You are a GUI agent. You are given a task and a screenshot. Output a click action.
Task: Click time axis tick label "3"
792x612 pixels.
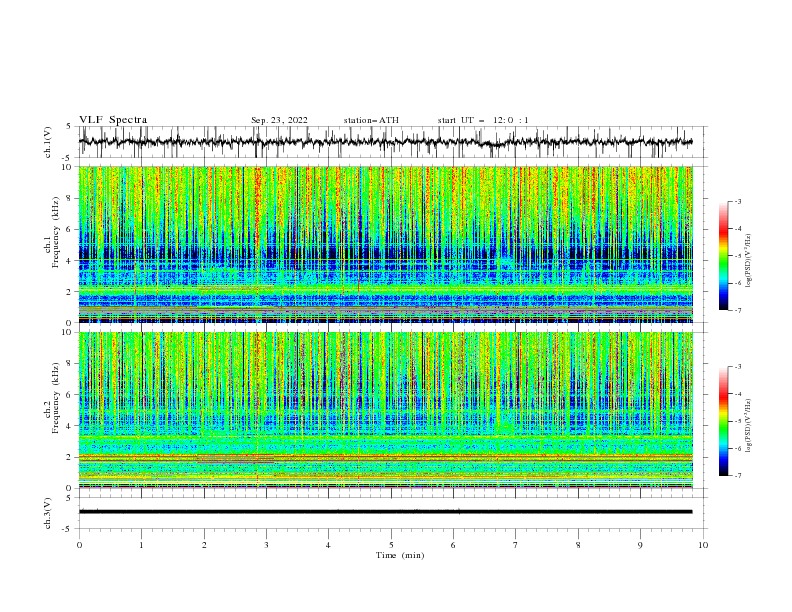(x=266, y=545)
